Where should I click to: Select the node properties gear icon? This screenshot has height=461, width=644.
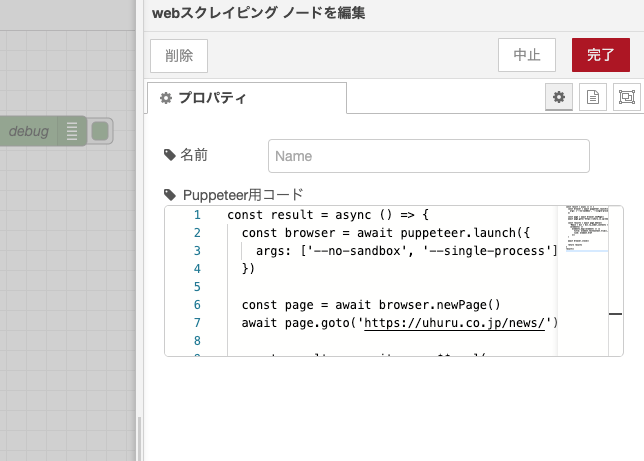[x=559, y=97]
